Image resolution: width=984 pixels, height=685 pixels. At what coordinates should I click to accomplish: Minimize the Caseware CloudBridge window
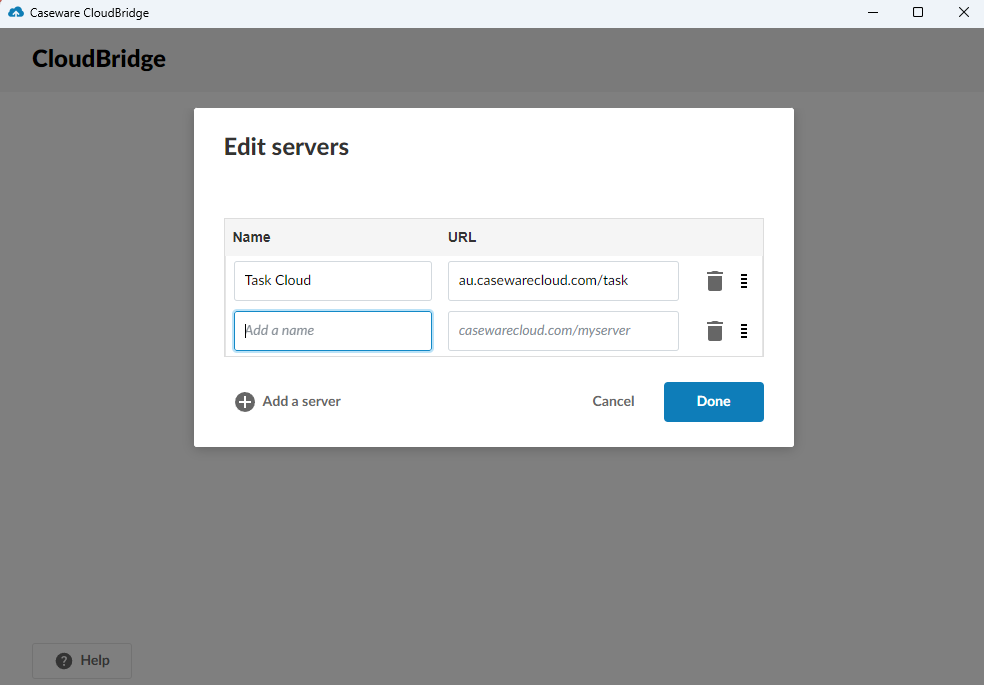[x=872, y=13]
